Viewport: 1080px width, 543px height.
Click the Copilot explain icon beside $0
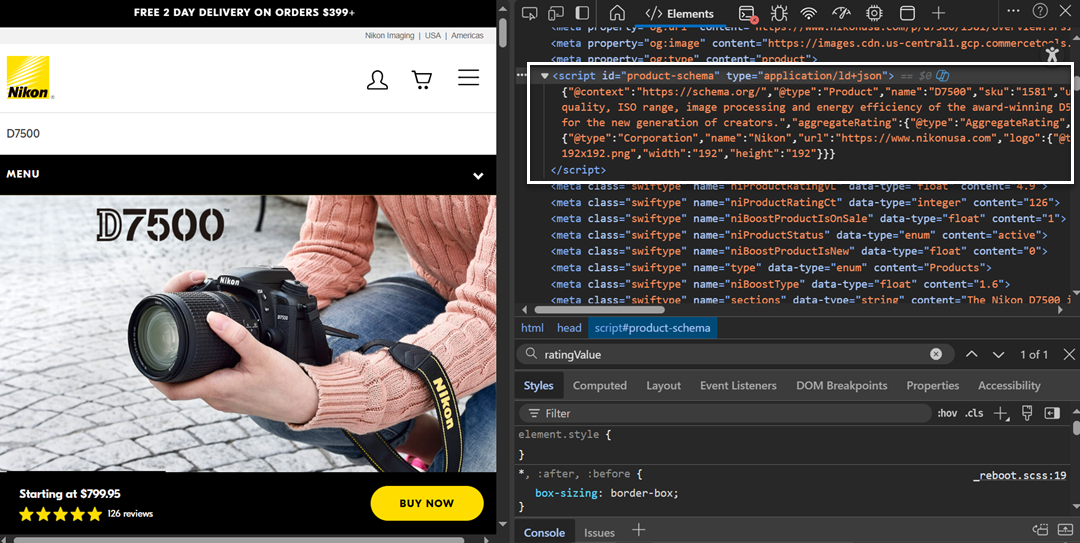pos(944,76)
